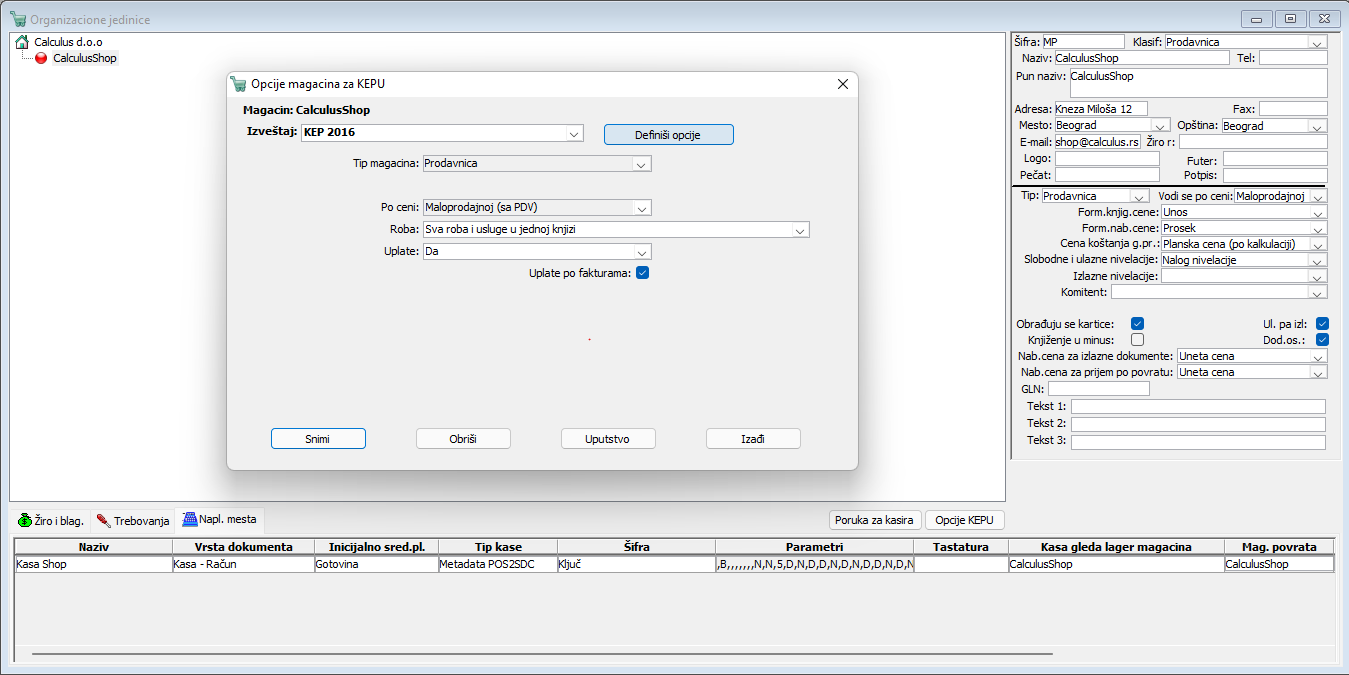Click the Calculus d.o.o house icon
The image size is (1349, 675).
[21, 42]
